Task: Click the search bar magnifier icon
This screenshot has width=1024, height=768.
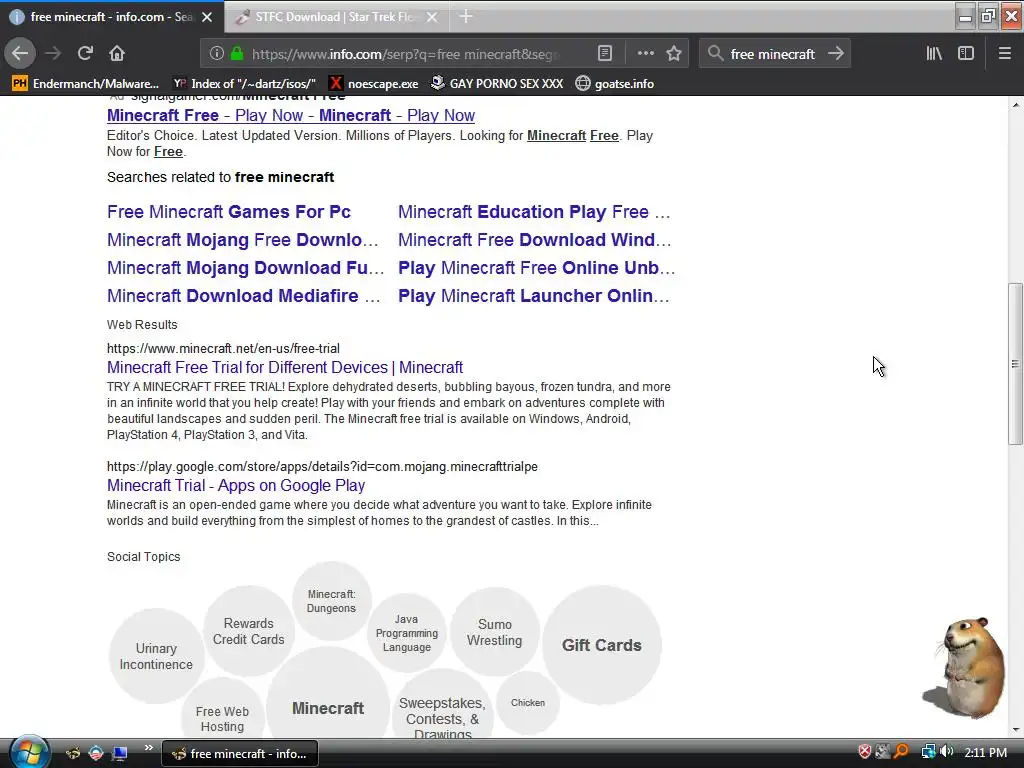Action: click(716, 54)
